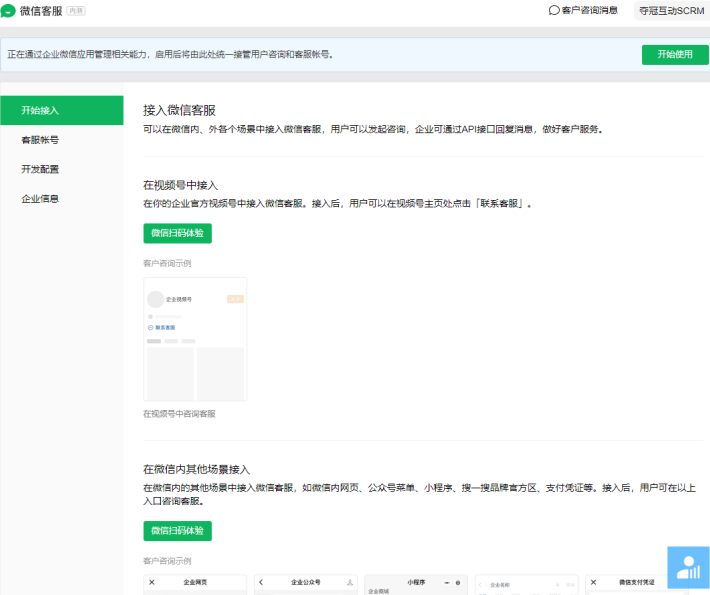This screenshot has height=595, width=710.
Task: Click 微信扫码体验 under 在微信内其他场景接入
Action: [177, 531]
